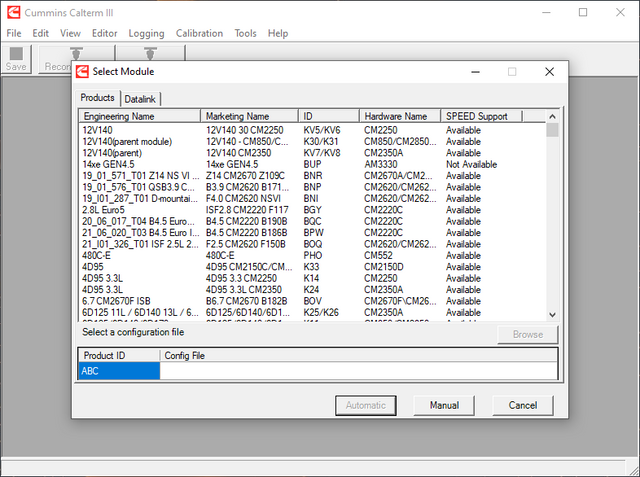
Task: Maximize the Cummins Calterm III main window
Action: pos(583,12)
